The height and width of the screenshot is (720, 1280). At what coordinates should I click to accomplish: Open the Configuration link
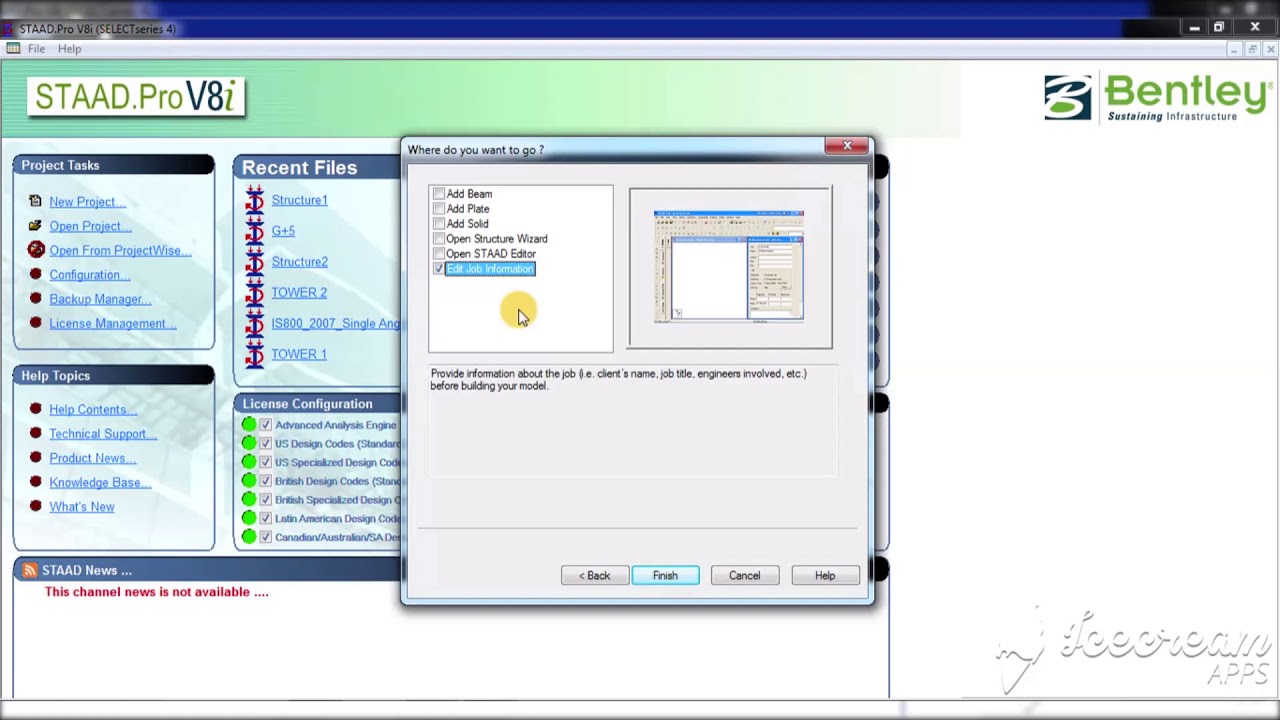[x=89, y=275]
